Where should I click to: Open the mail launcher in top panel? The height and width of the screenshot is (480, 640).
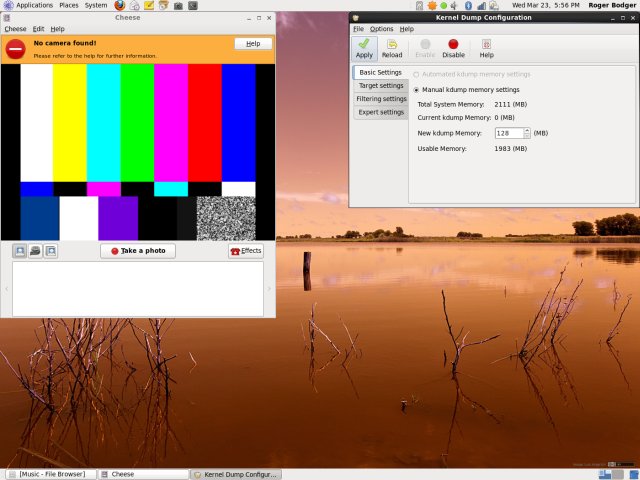[x=134, y=5]
